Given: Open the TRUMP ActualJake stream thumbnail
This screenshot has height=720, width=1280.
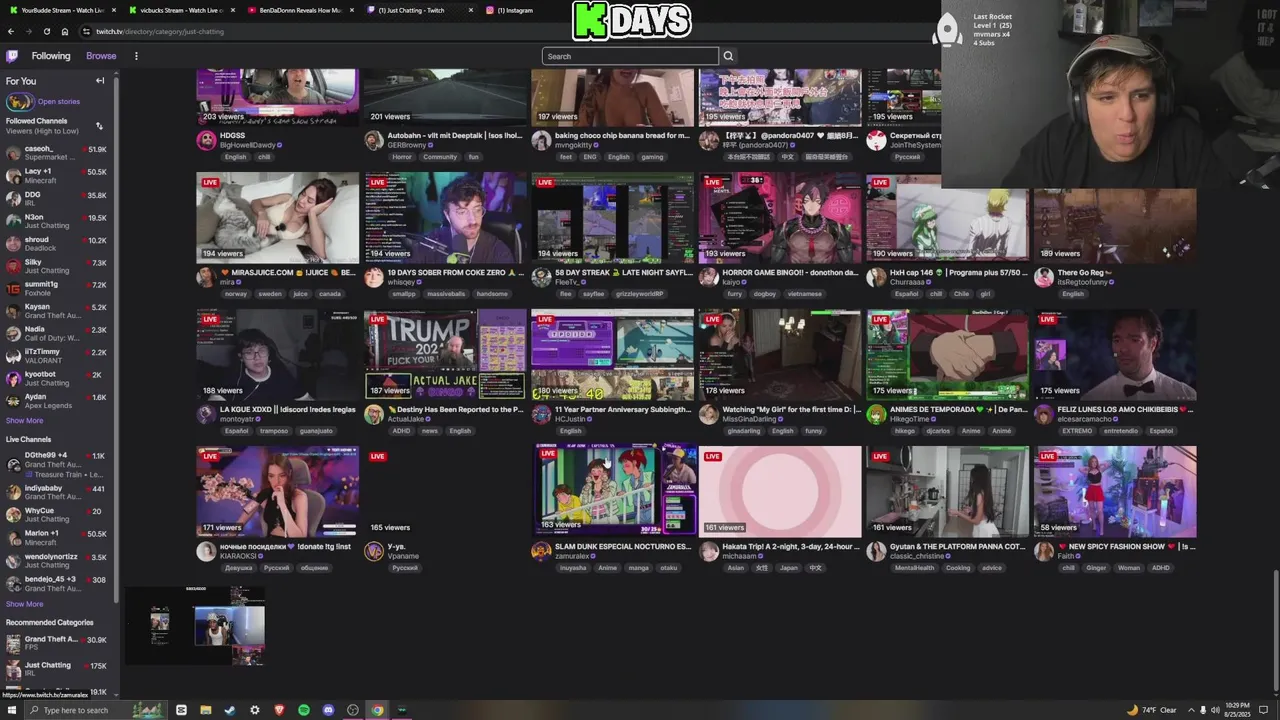Looking at the screenshot, I should [x=445, y=354].
